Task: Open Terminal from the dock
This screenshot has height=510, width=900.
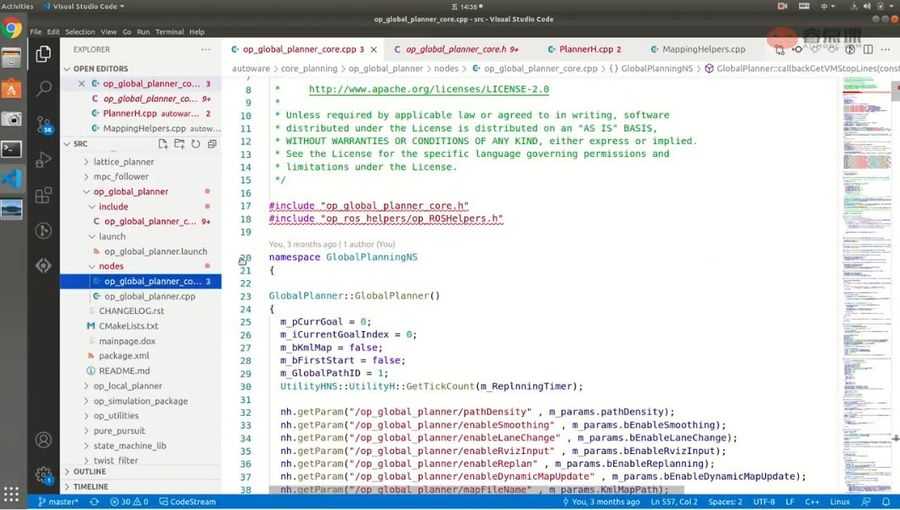Action: 11,149
